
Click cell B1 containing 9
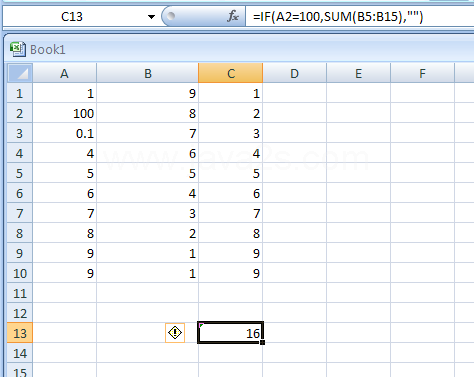click(x=148, y=93)
